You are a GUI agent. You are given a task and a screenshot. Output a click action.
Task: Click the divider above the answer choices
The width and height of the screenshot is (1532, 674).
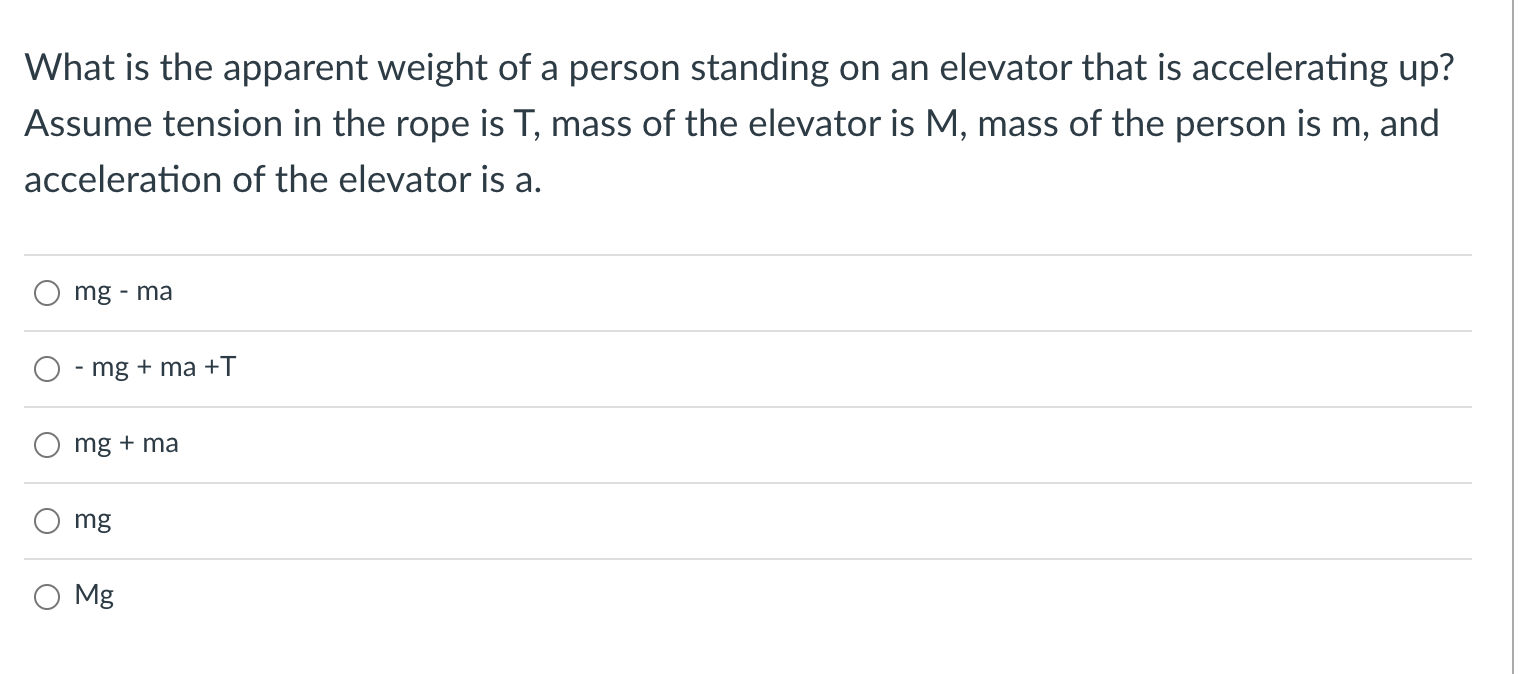coord(748,253)
